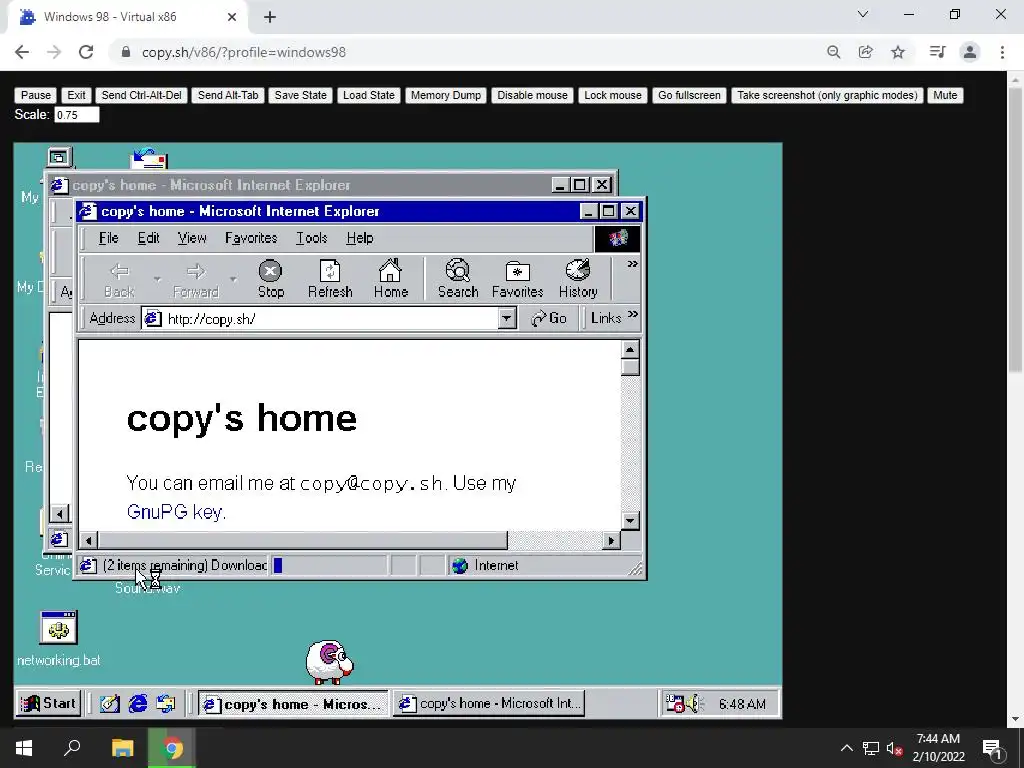Open File Explorer from Windows taskbar

[x=122, y=748]
